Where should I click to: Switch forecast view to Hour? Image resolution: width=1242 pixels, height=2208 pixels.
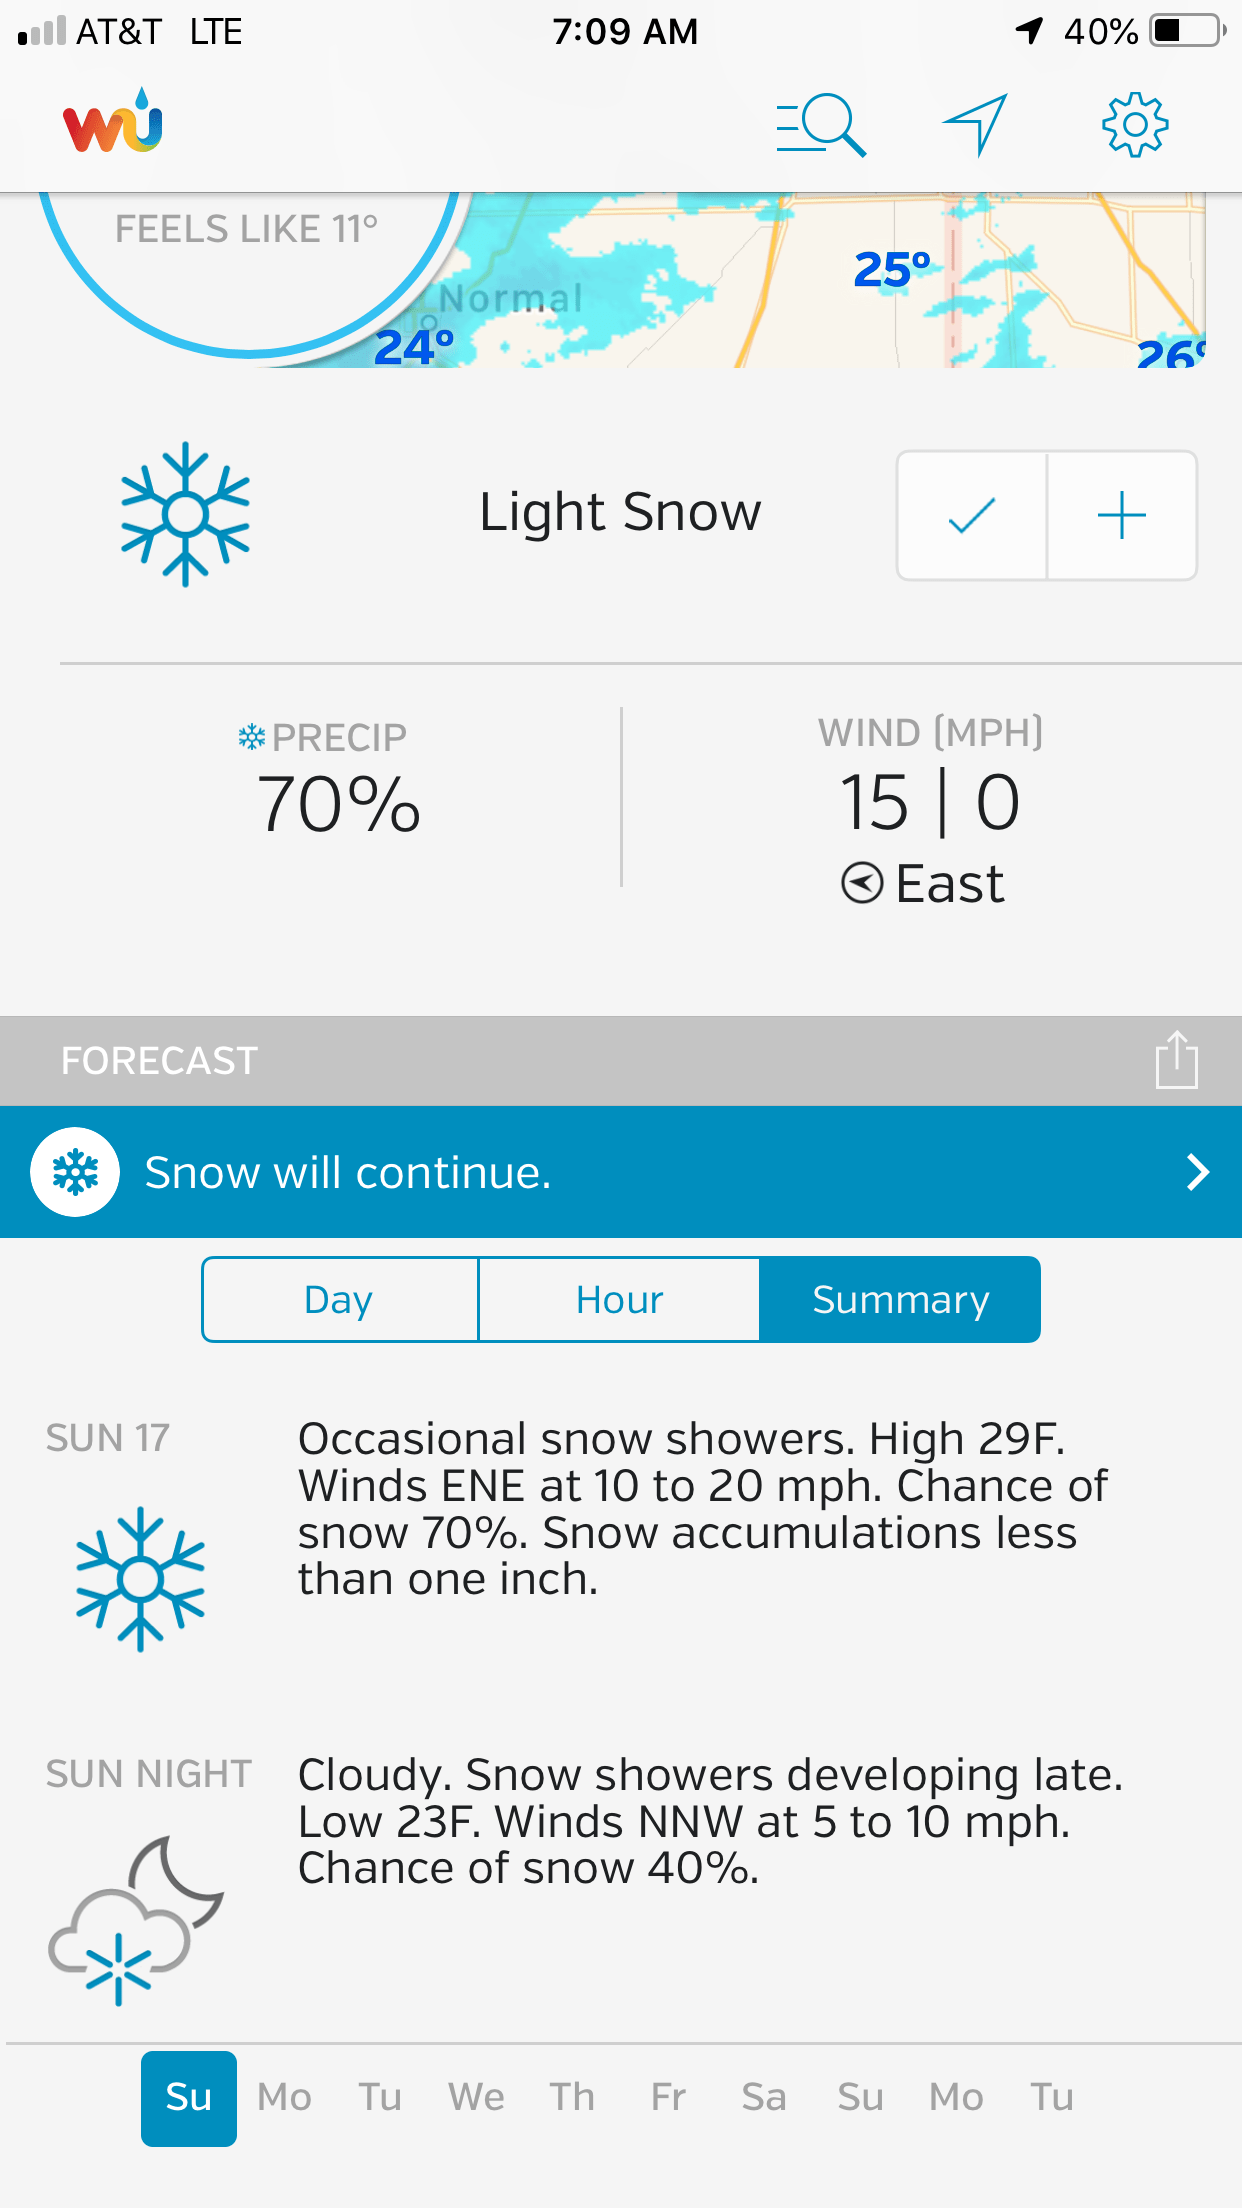(619, 1300)
